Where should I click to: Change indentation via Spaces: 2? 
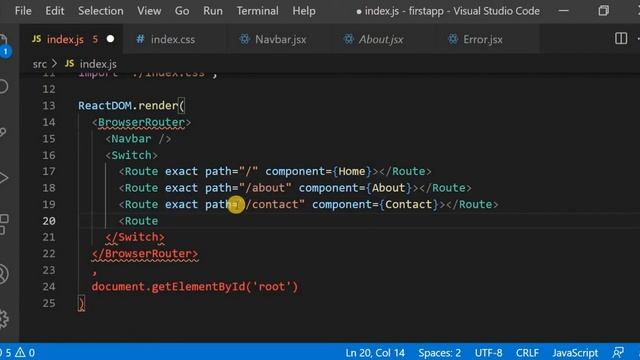click(440, 353)
